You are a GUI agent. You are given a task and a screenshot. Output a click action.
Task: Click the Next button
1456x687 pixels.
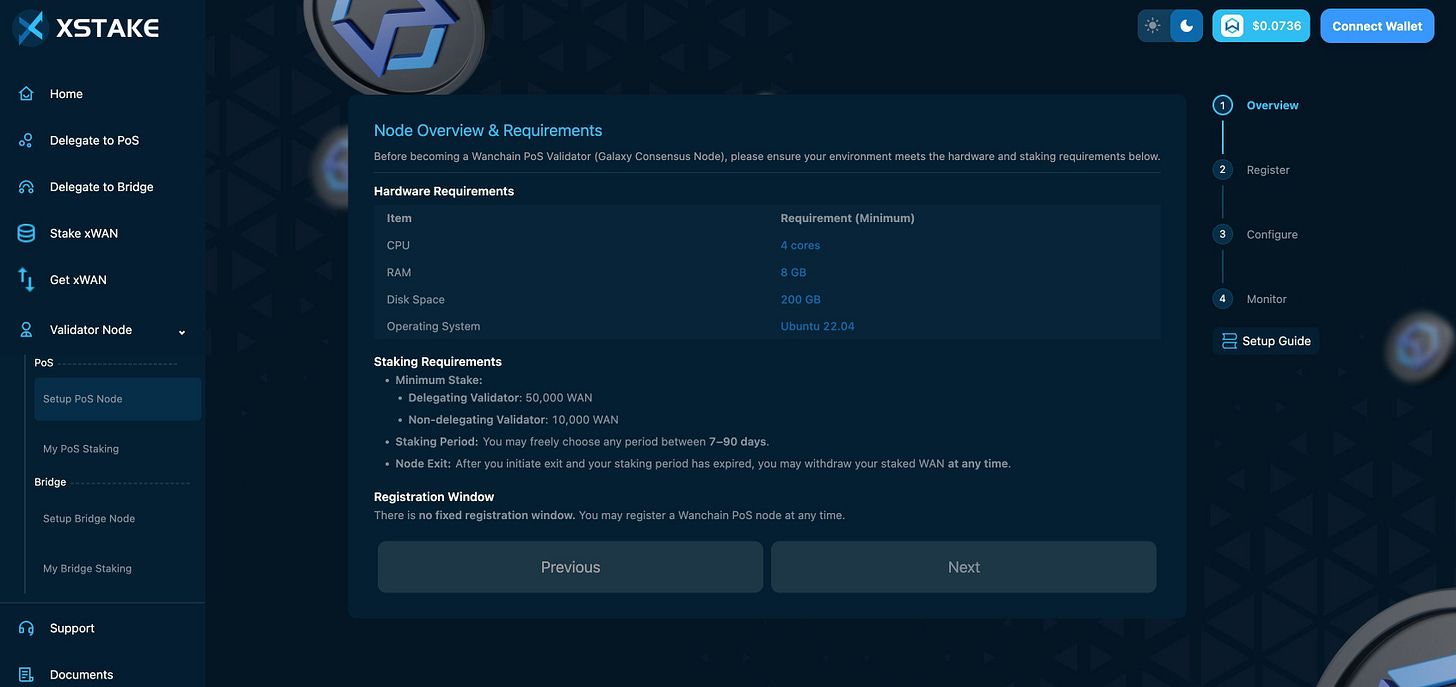click(963, 567)
